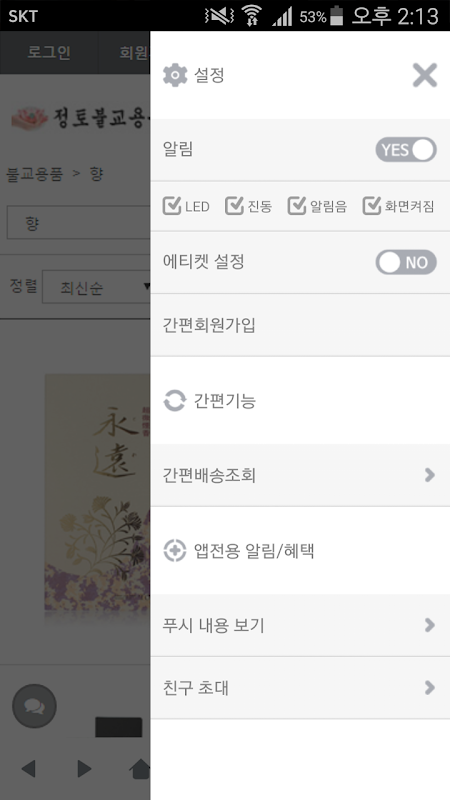Image resolution: width=450 pixels, height=800 pixels.
Task: Tap the browser back arrow icon
Action: tap(29, 768)
